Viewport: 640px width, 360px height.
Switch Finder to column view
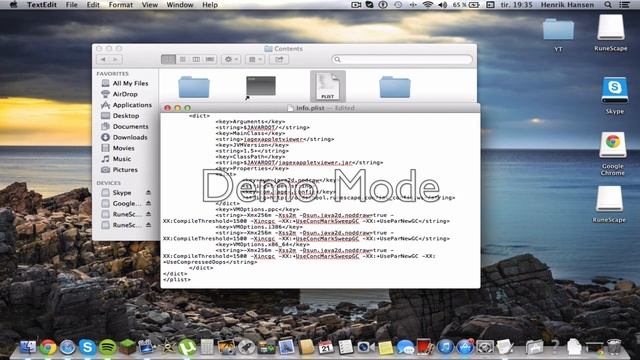click(x=196, y=60)
